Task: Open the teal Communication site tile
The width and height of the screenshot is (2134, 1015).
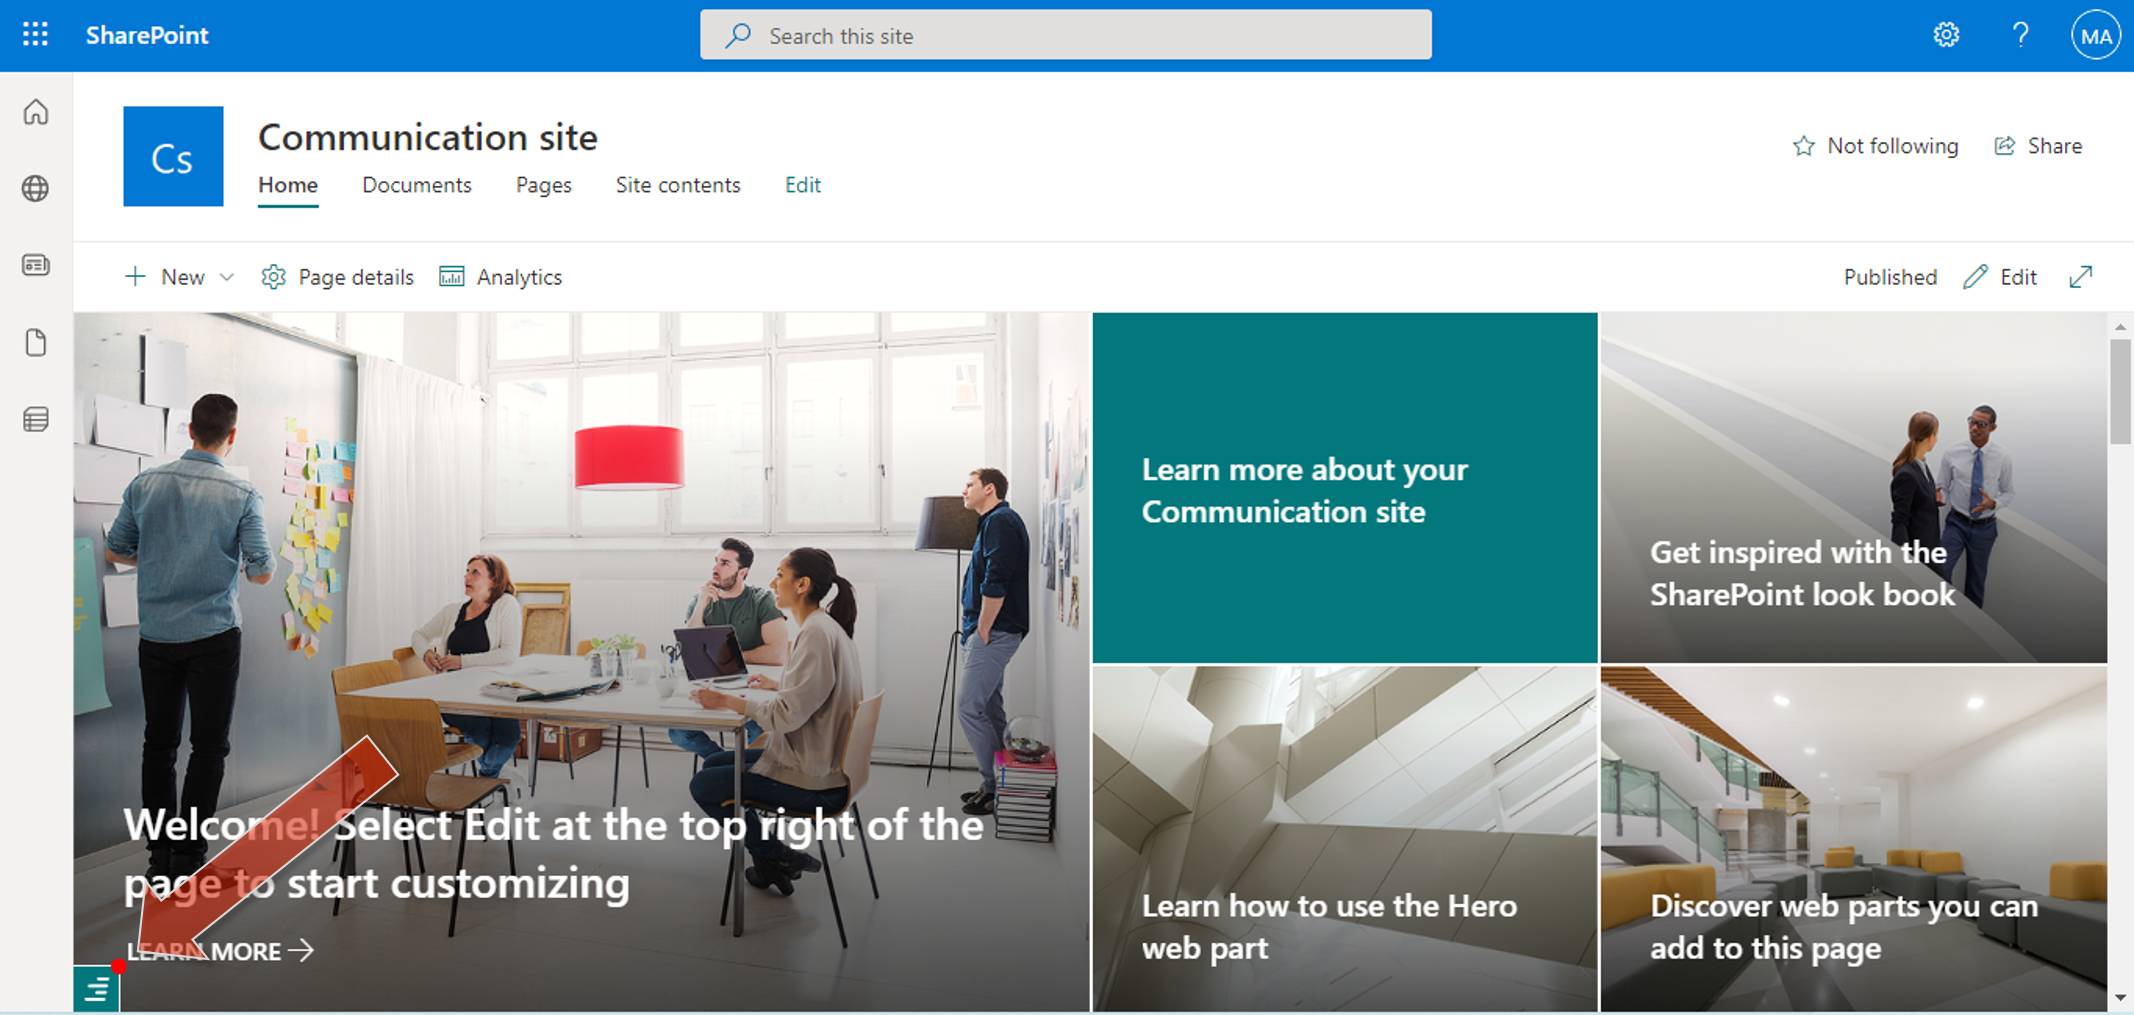Action: [1344, 489]
